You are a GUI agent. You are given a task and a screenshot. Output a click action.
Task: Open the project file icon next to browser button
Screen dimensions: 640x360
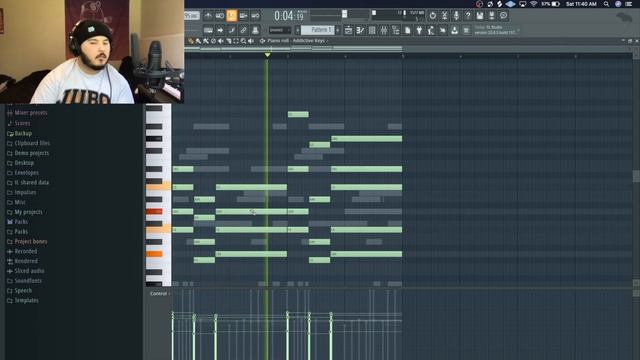tap(407, 30)
